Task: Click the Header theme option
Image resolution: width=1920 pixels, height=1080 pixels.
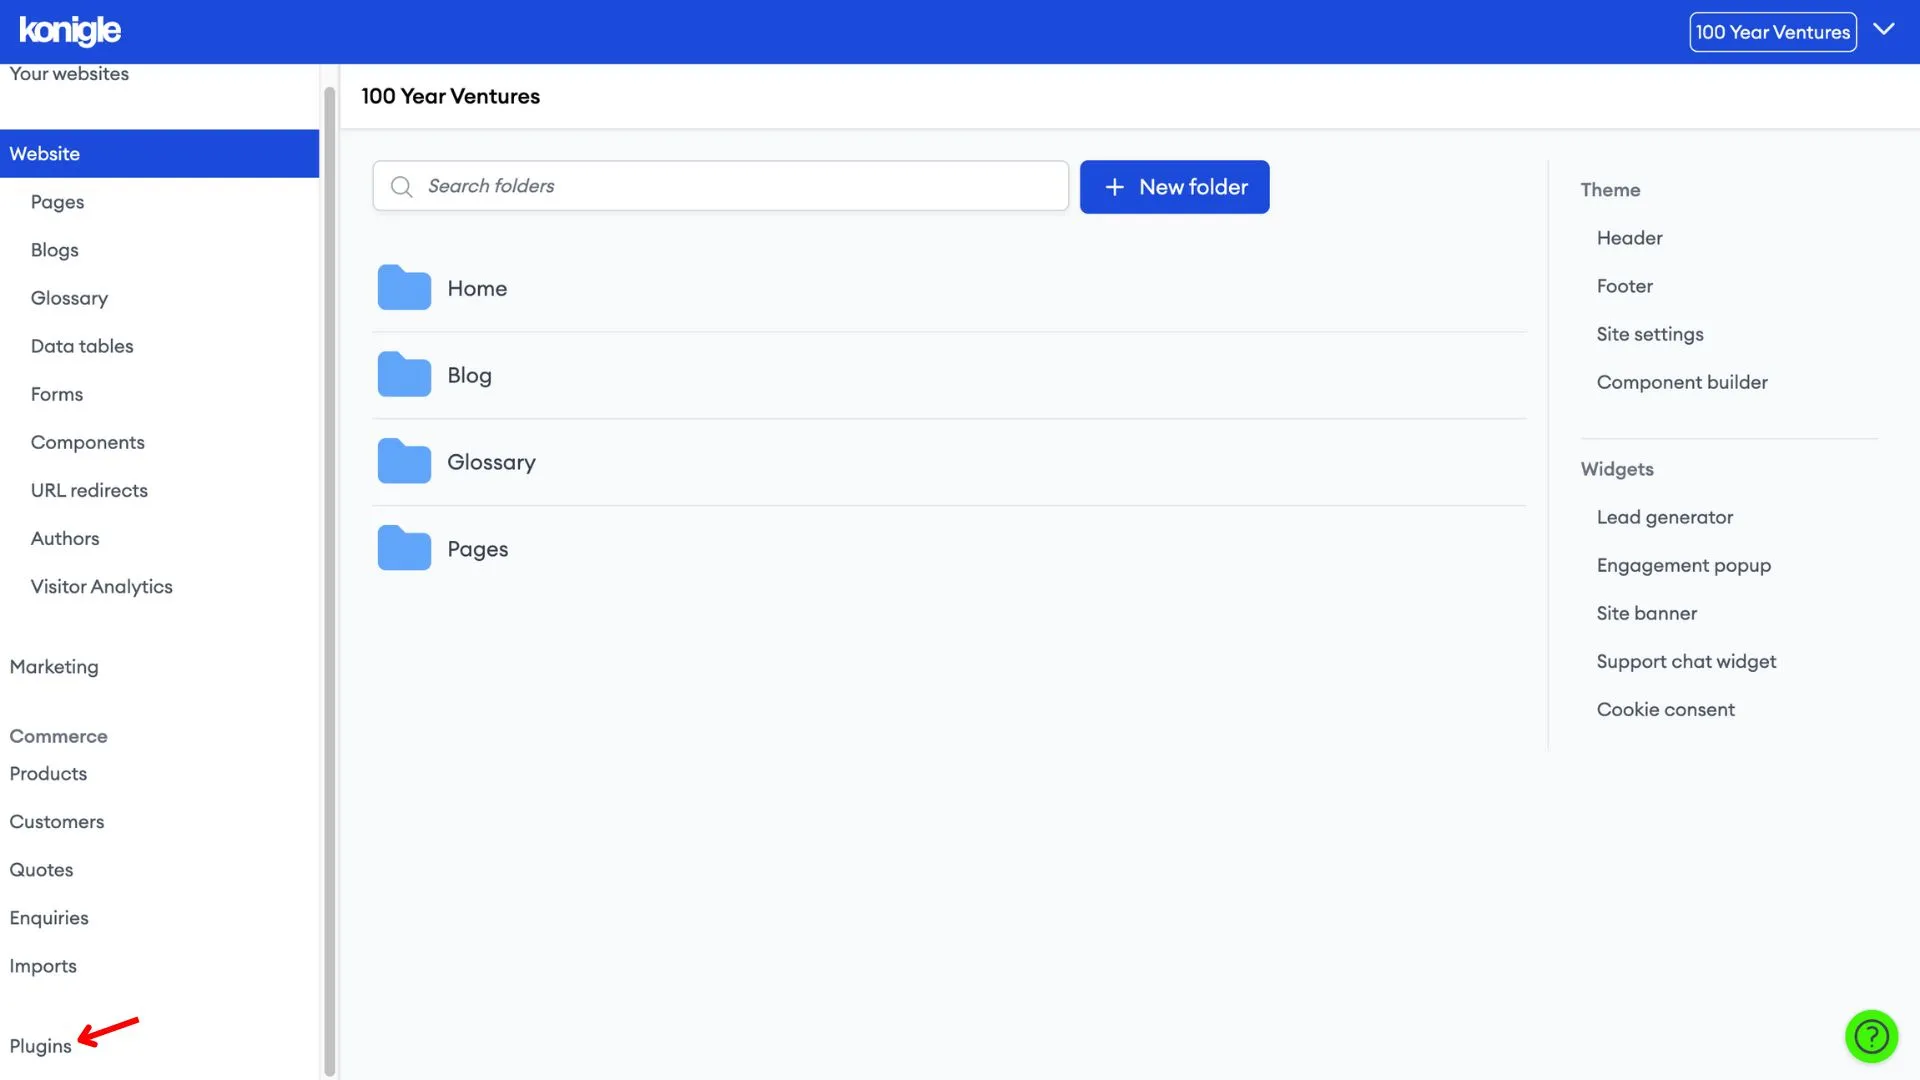Action: [1629, 237]
